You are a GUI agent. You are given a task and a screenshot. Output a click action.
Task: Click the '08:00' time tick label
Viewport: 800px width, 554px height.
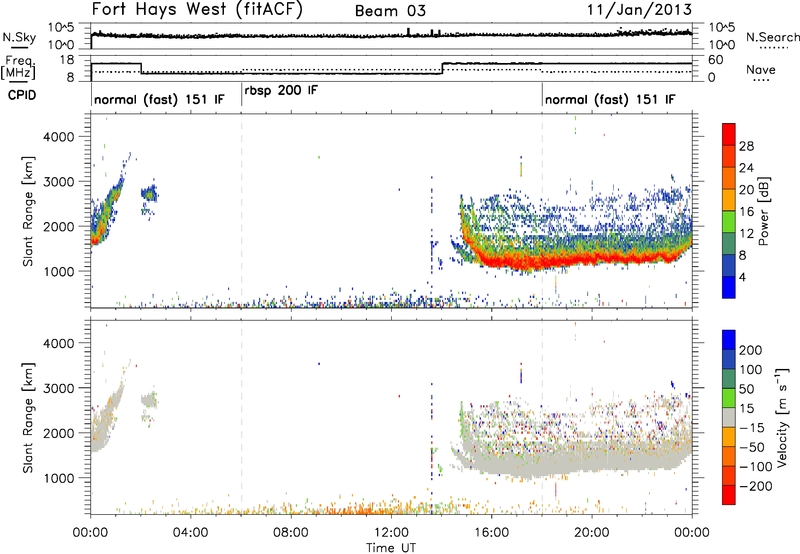(291, 533)
